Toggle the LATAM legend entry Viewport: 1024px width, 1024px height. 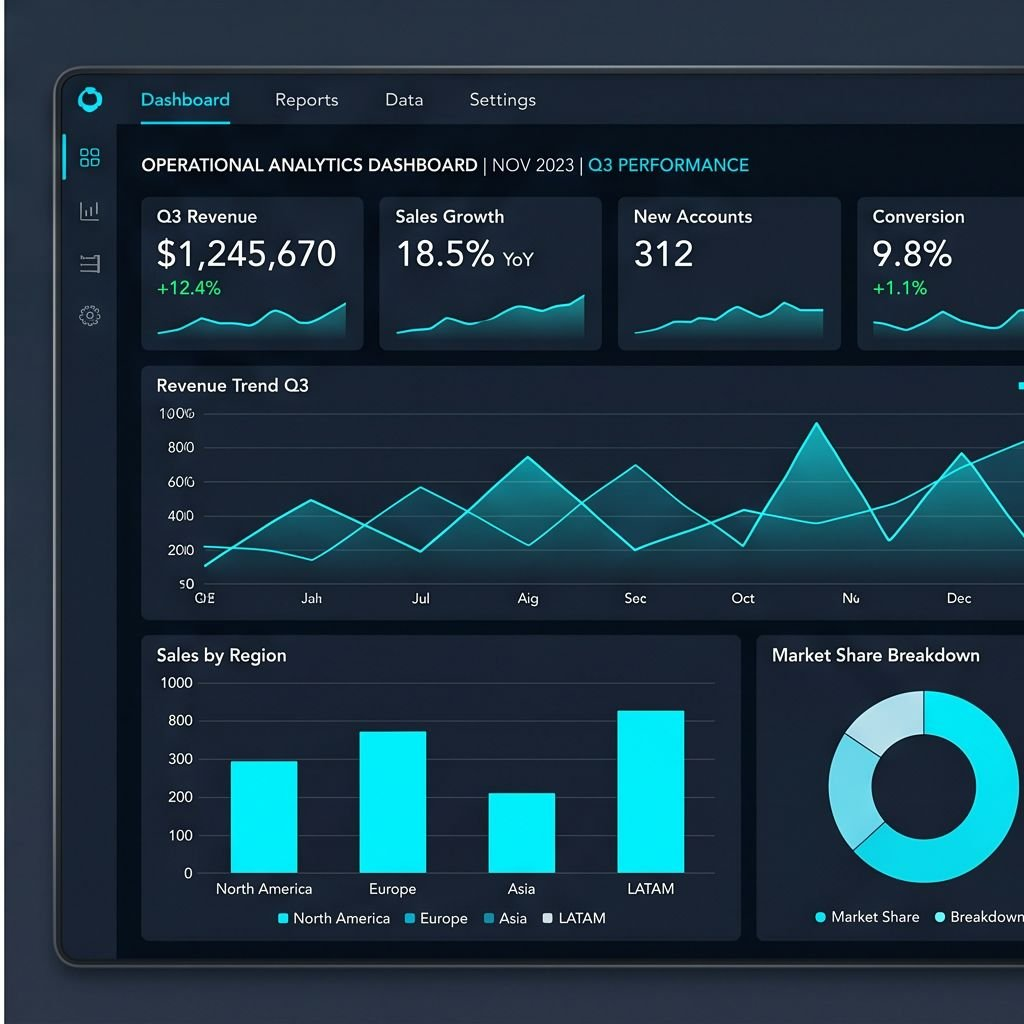click(x=574, y=918)
